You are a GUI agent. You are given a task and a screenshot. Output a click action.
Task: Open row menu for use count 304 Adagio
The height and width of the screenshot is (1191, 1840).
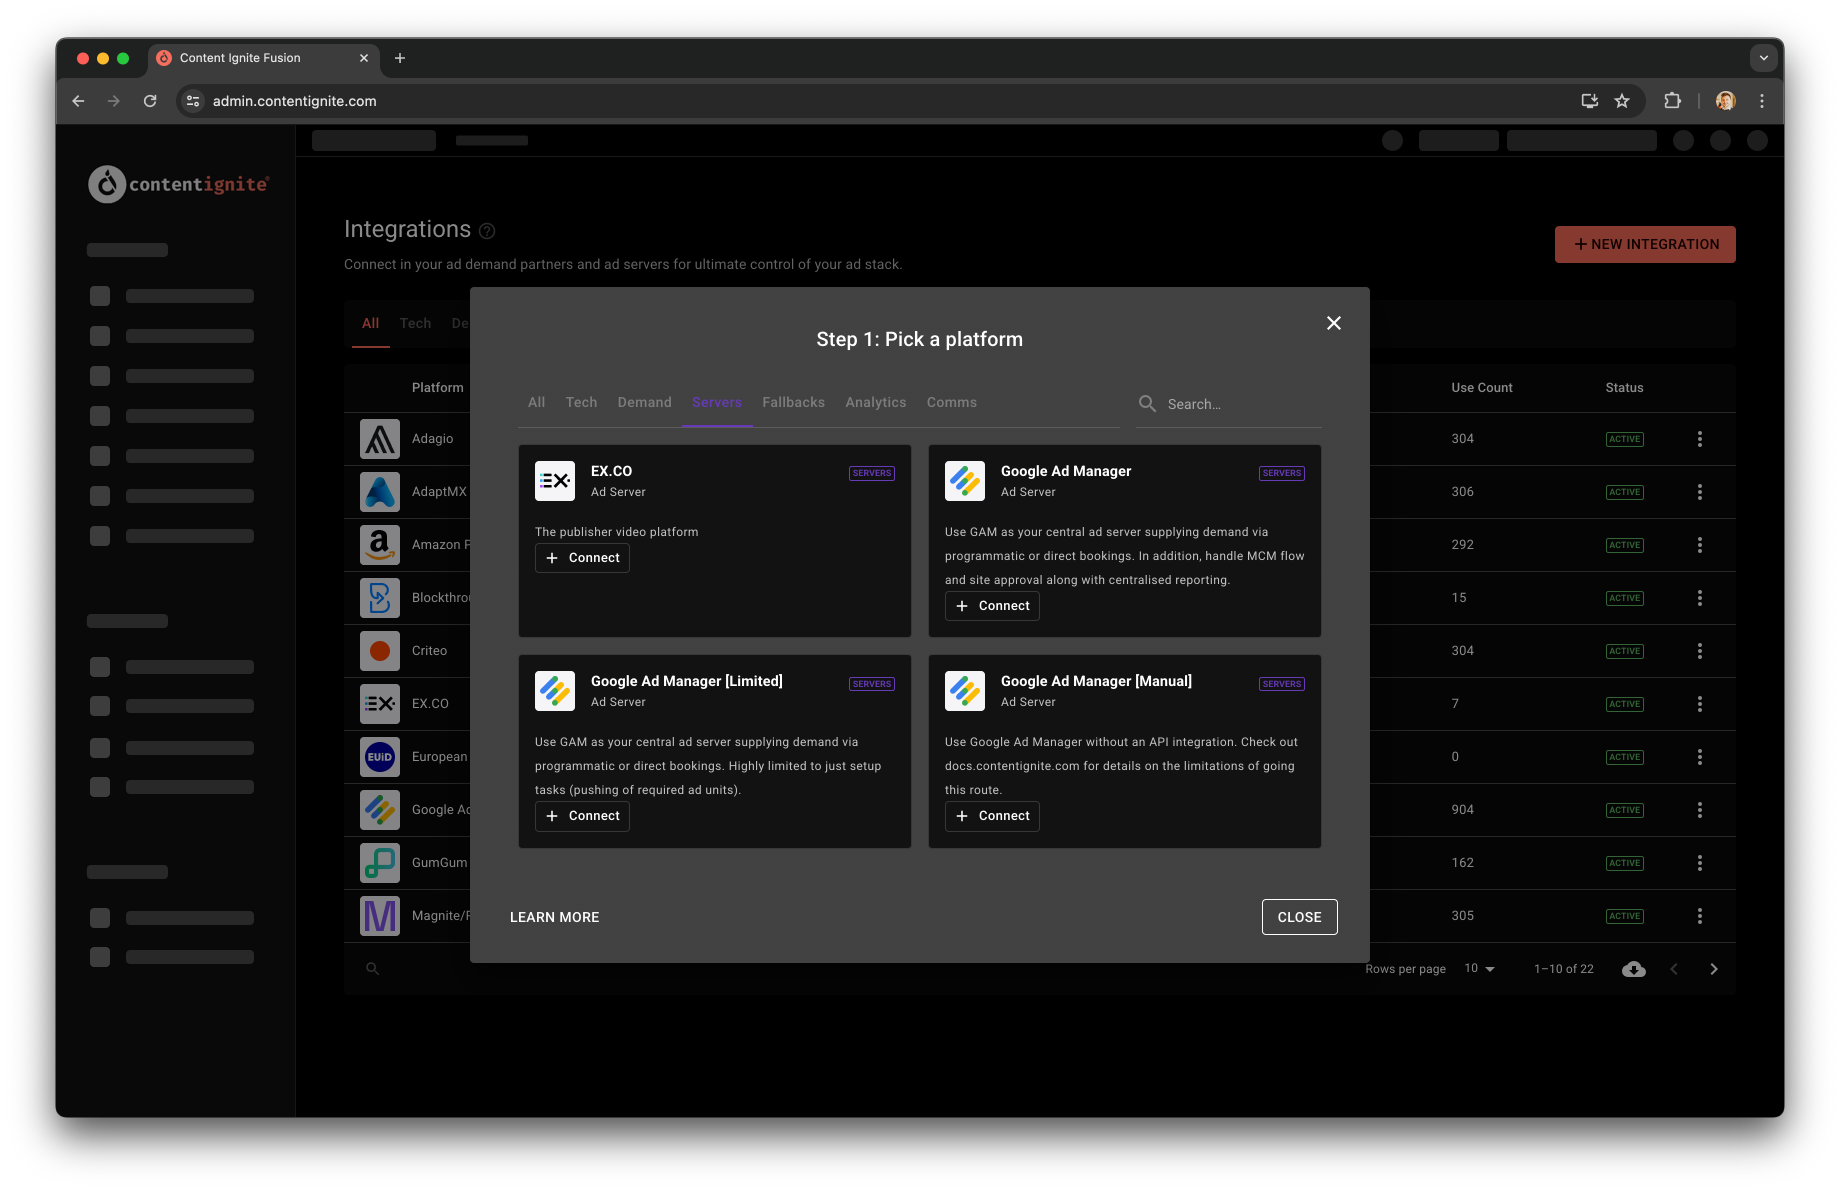point(1700,439)
